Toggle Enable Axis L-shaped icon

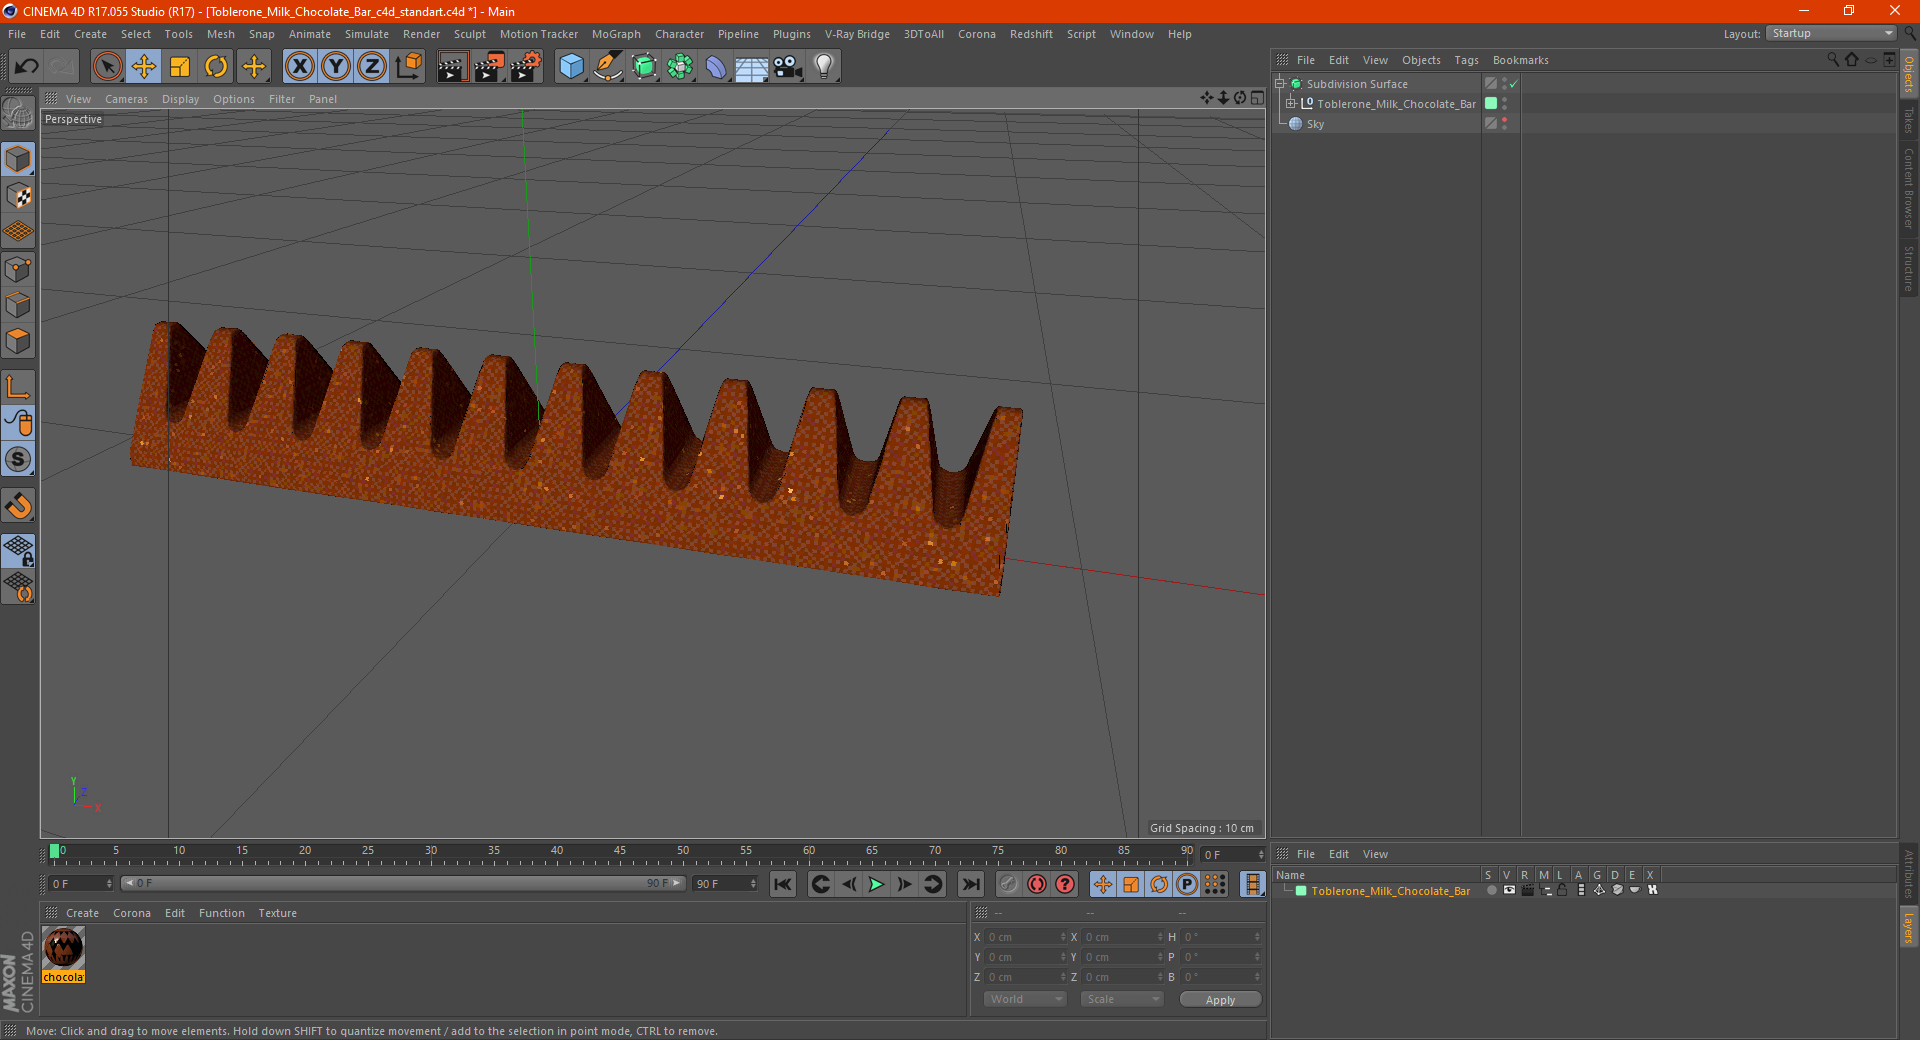[18, 387]
